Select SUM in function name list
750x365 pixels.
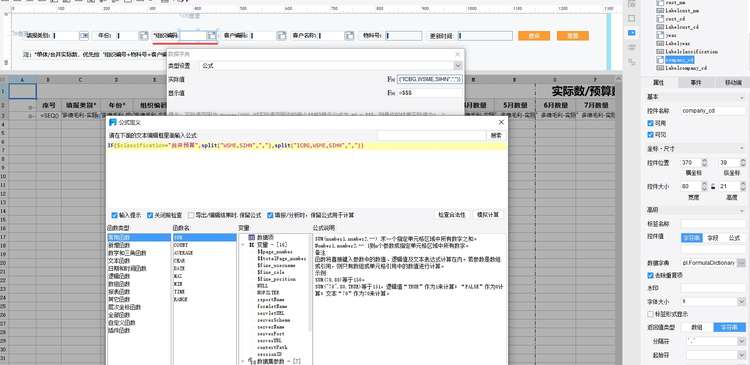pos(204,237)
